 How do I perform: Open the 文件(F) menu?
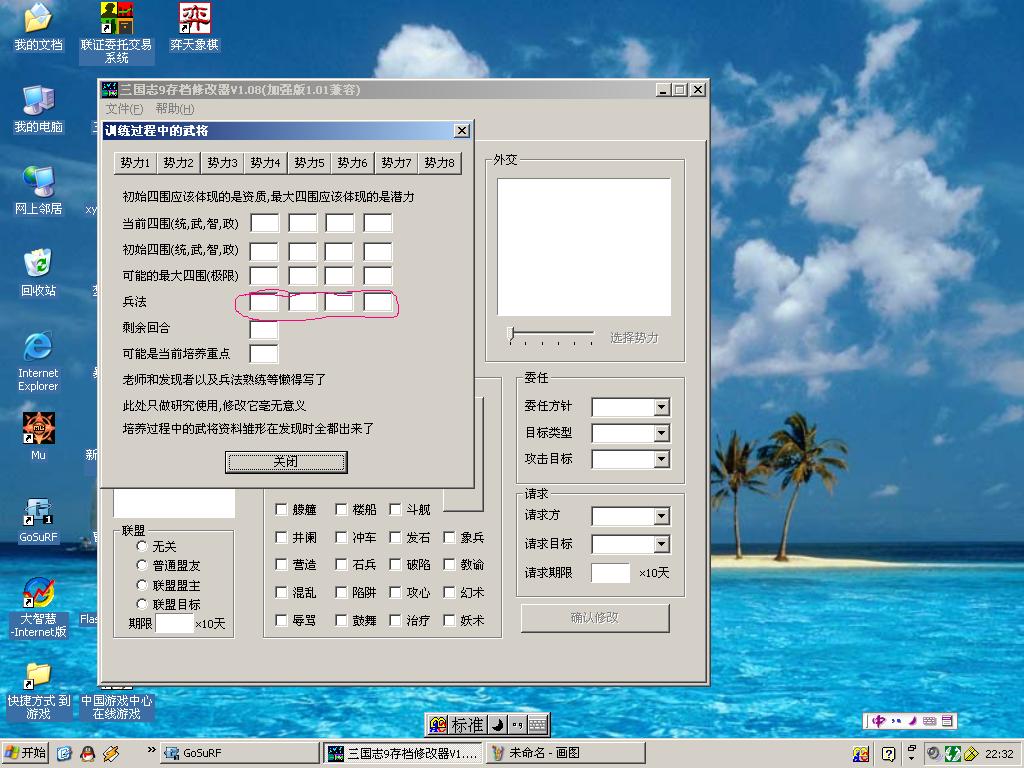(x=124, y=109)
